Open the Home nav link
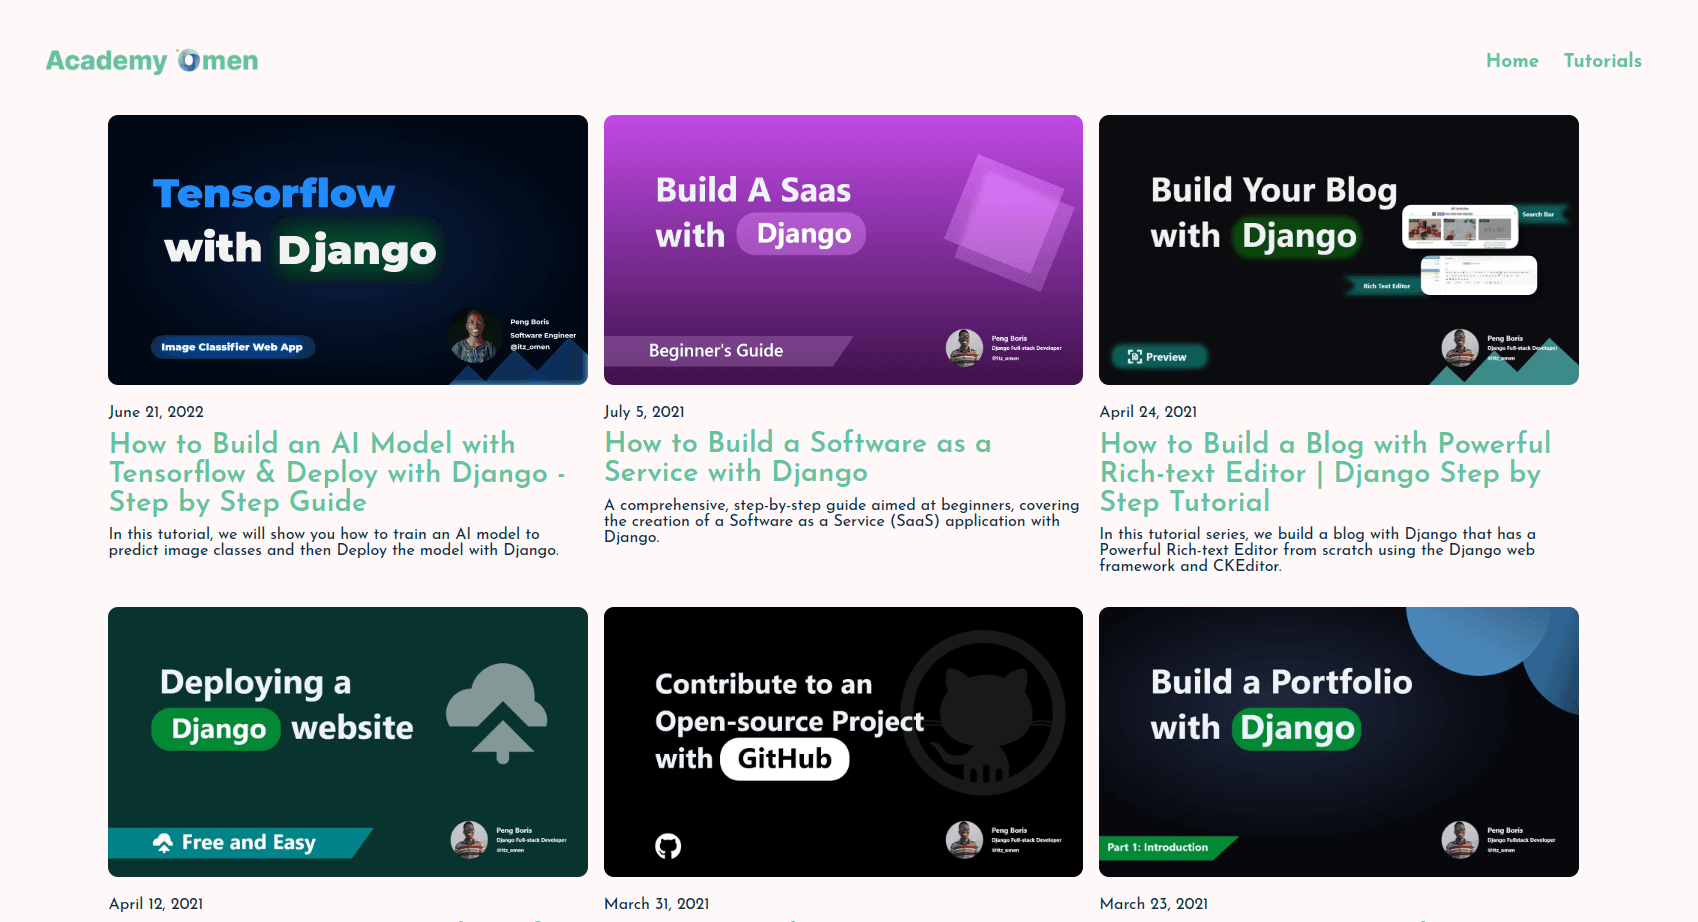The height and width of the screenshot is (922, 1698). (x=1512, y=61)
